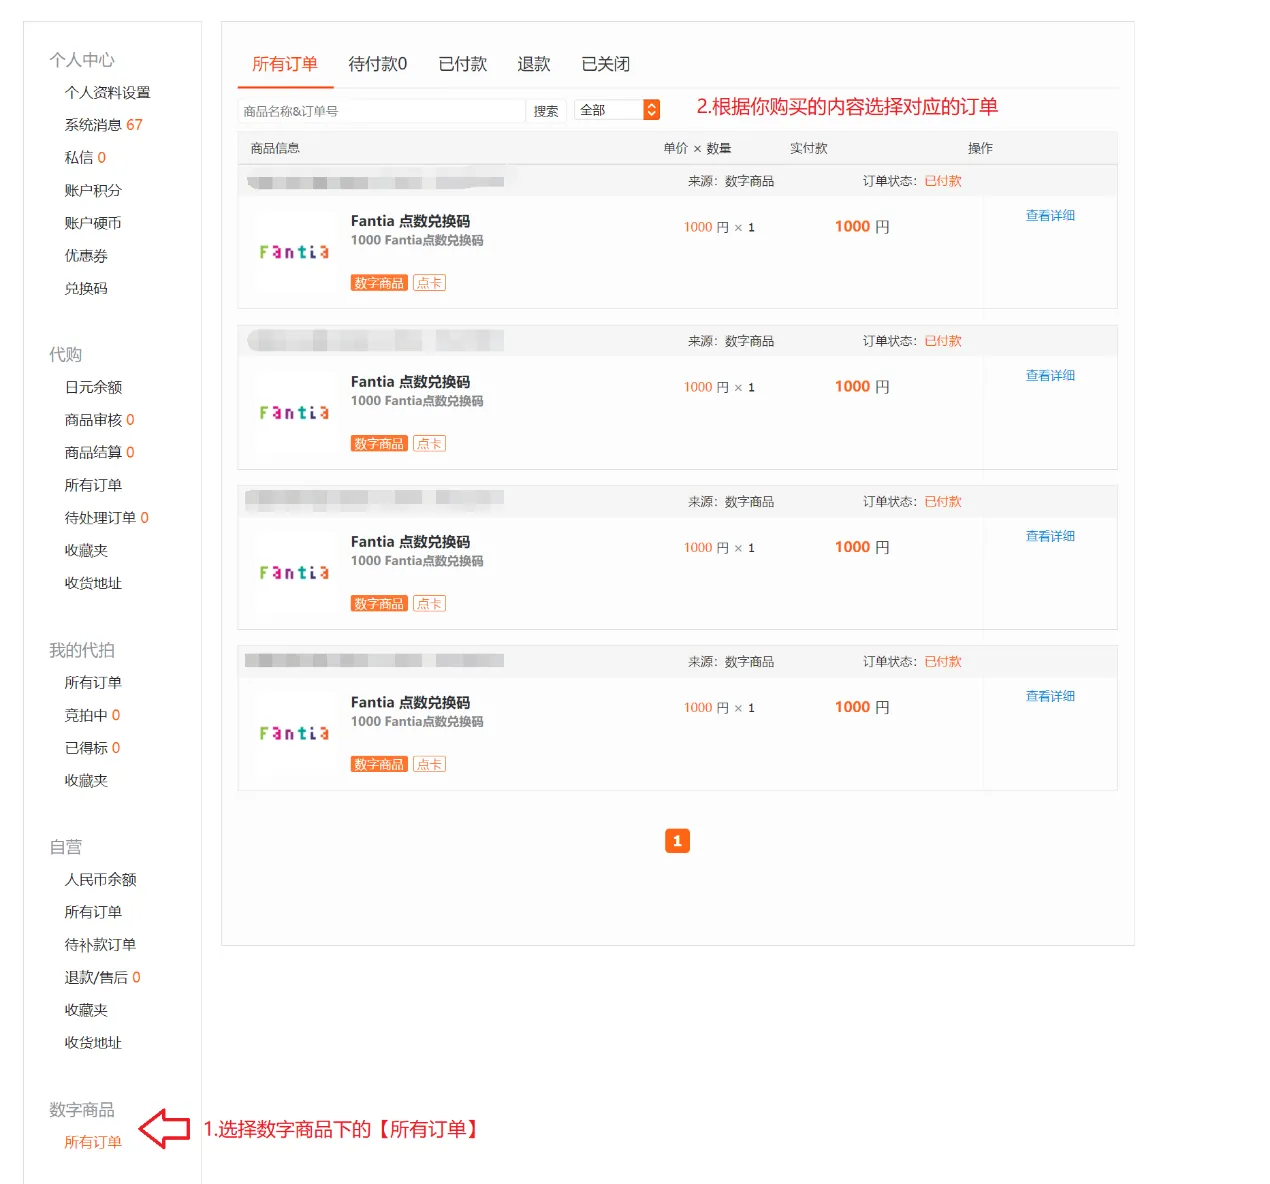This screenshot has width=1270, height=1184.
Task: Open 收藏夹 under the 代购 section
Action: [86, 550]
